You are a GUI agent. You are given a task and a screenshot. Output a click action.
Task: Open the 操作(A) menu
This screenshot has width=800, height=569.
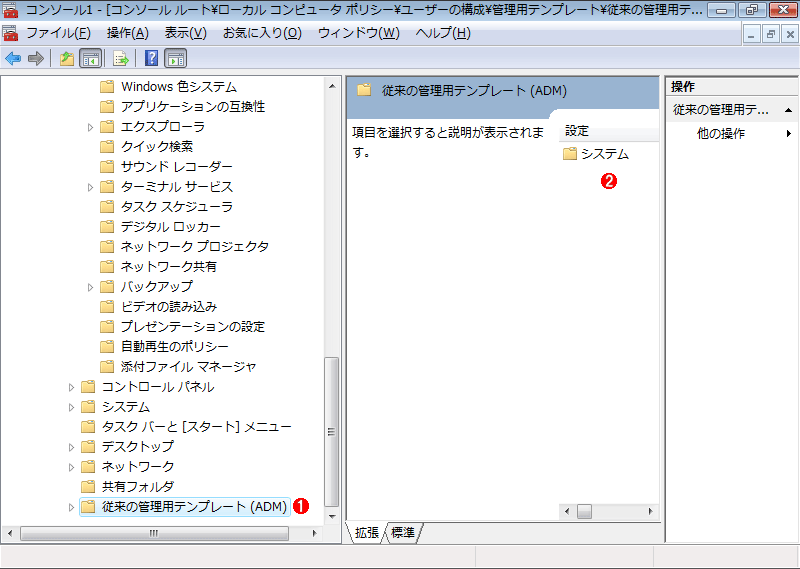coord(128,34)
